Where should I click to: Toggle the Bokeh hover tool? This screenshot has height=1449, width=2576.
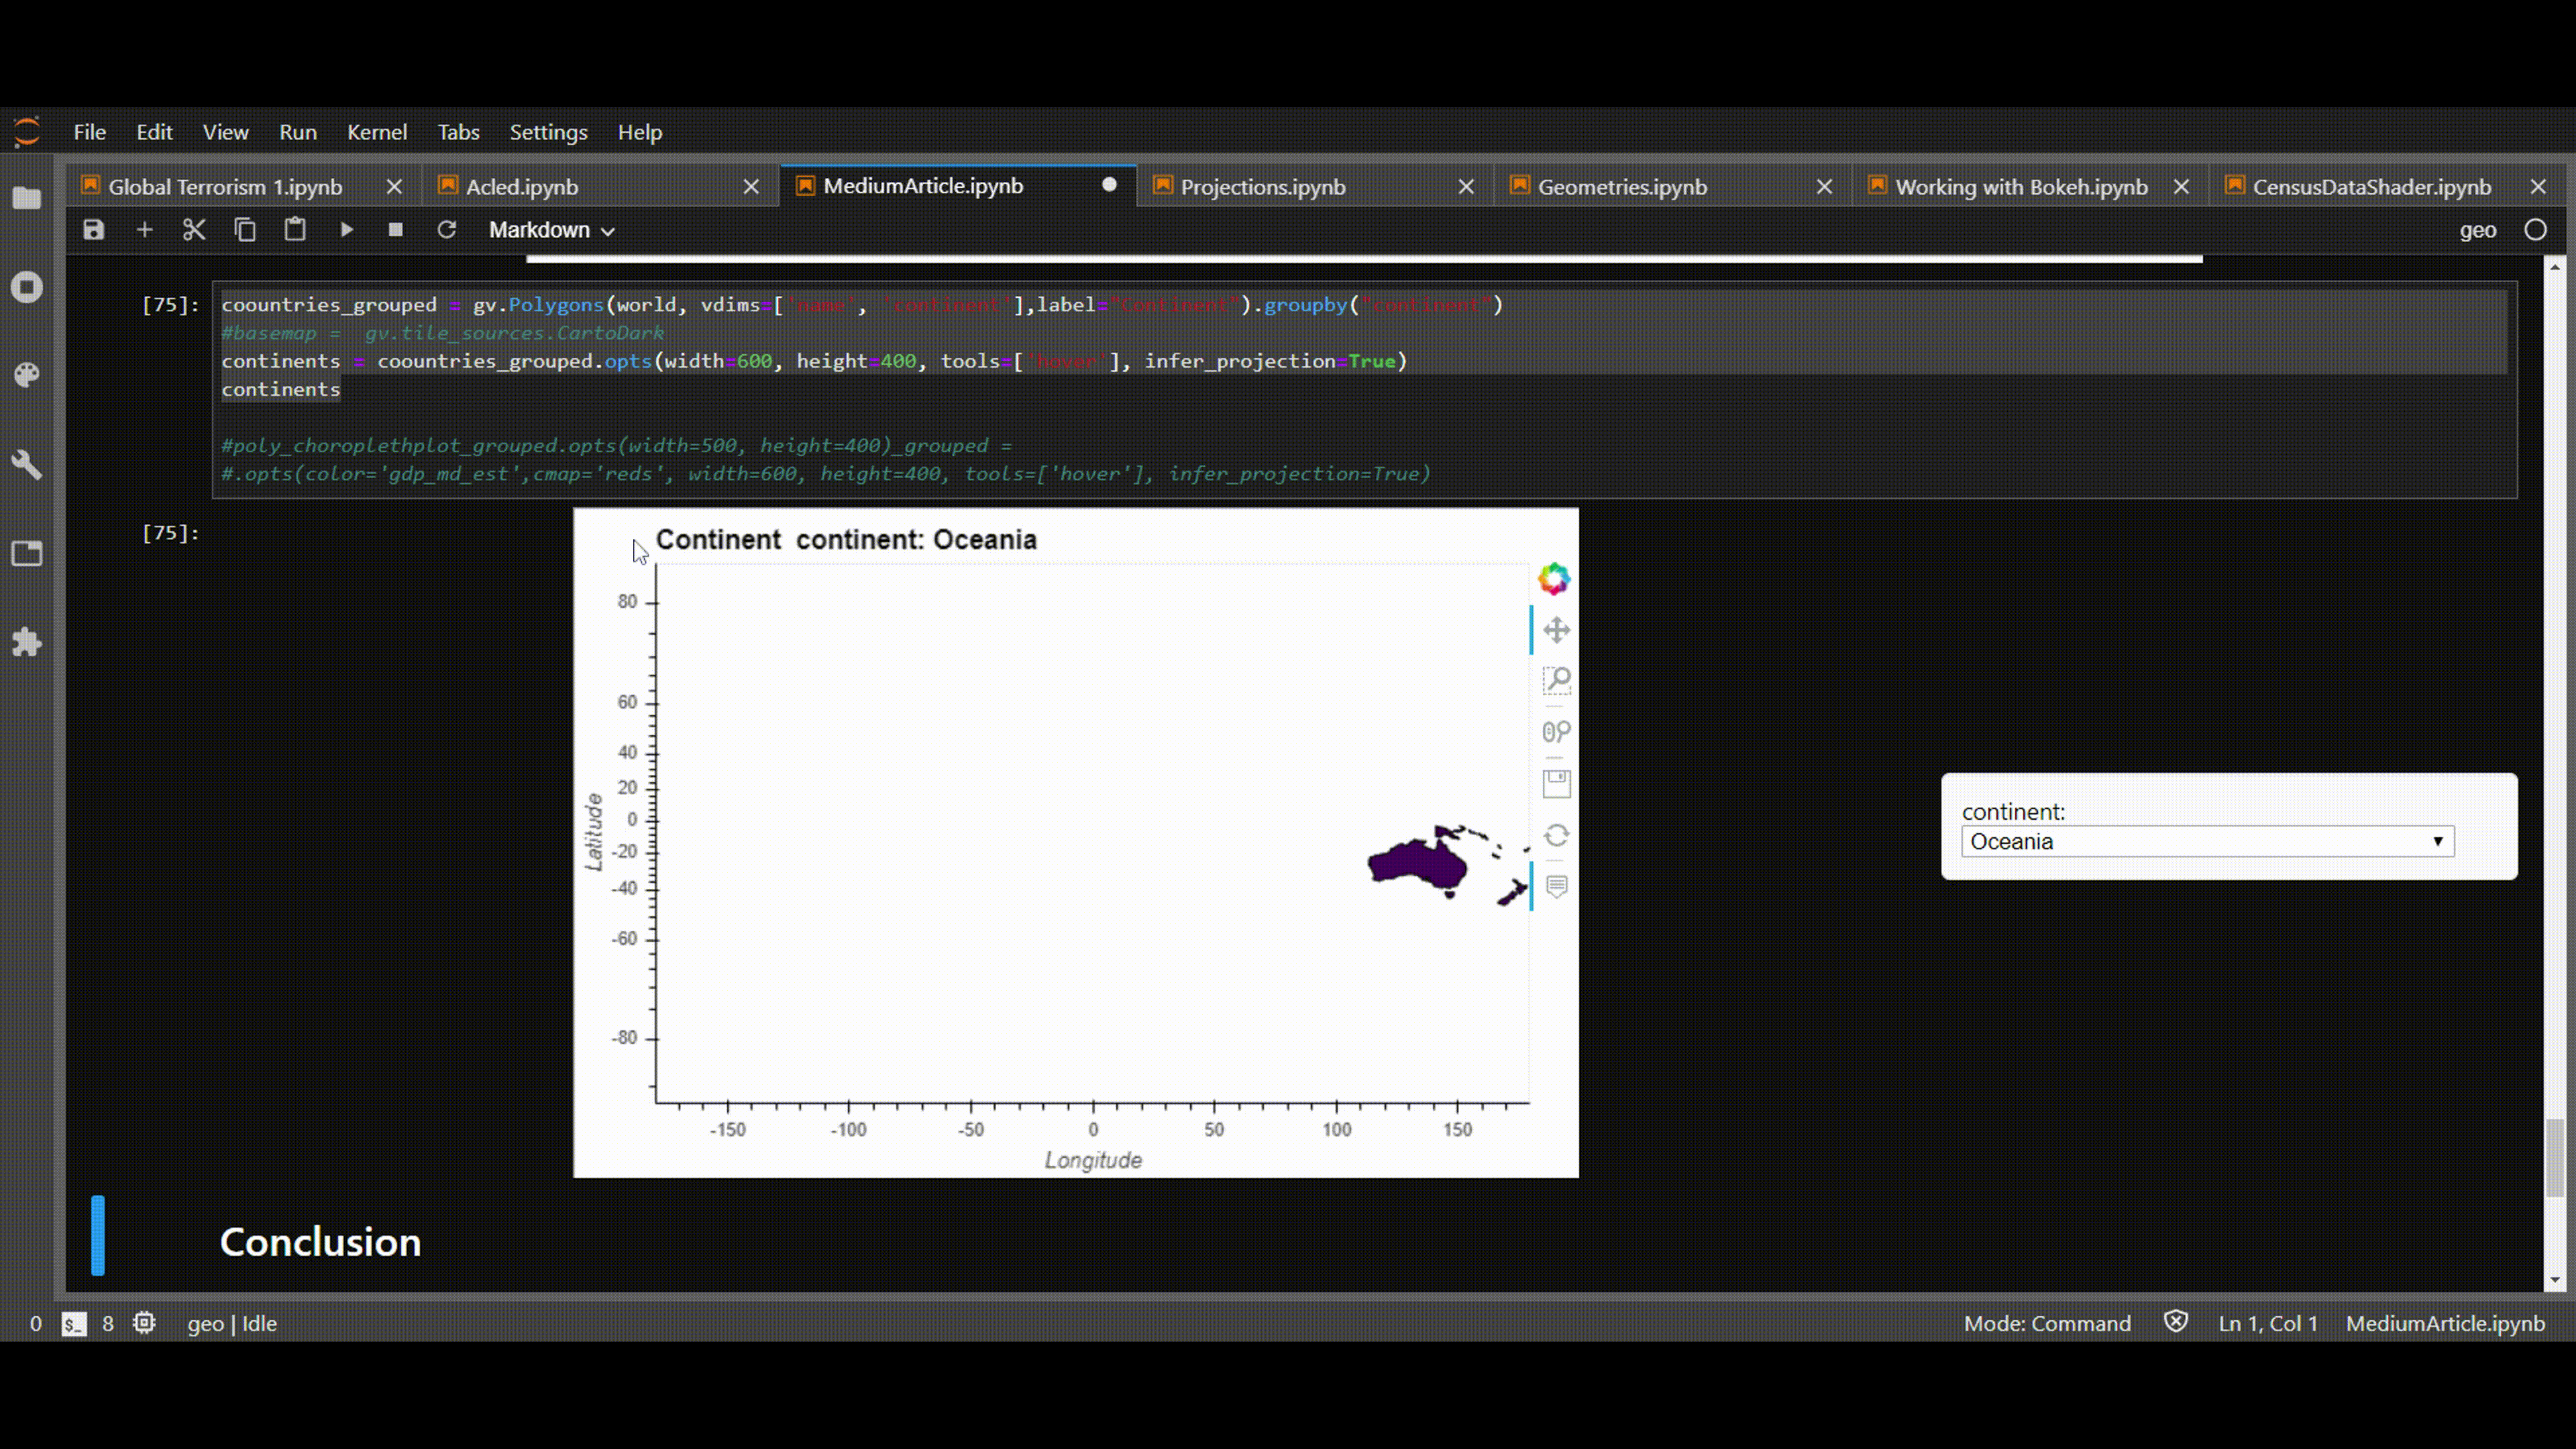click(1556, 887)
